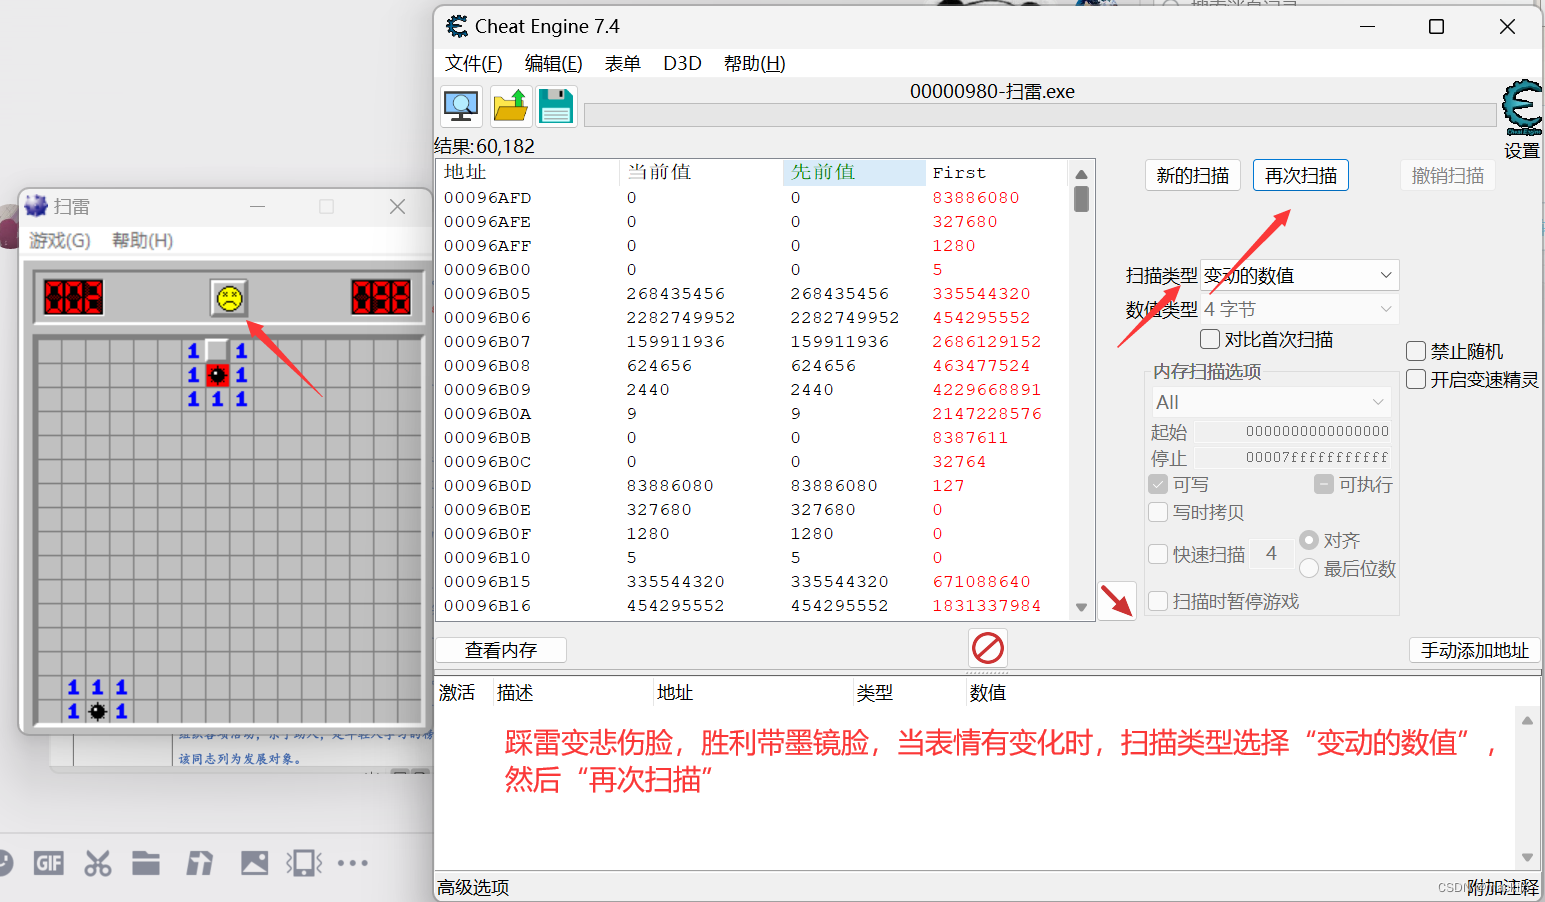The width and height of the screenshot is (1545, 902).
Task: Enable 开启变速精灵 checkbox
Action: 1416,379
